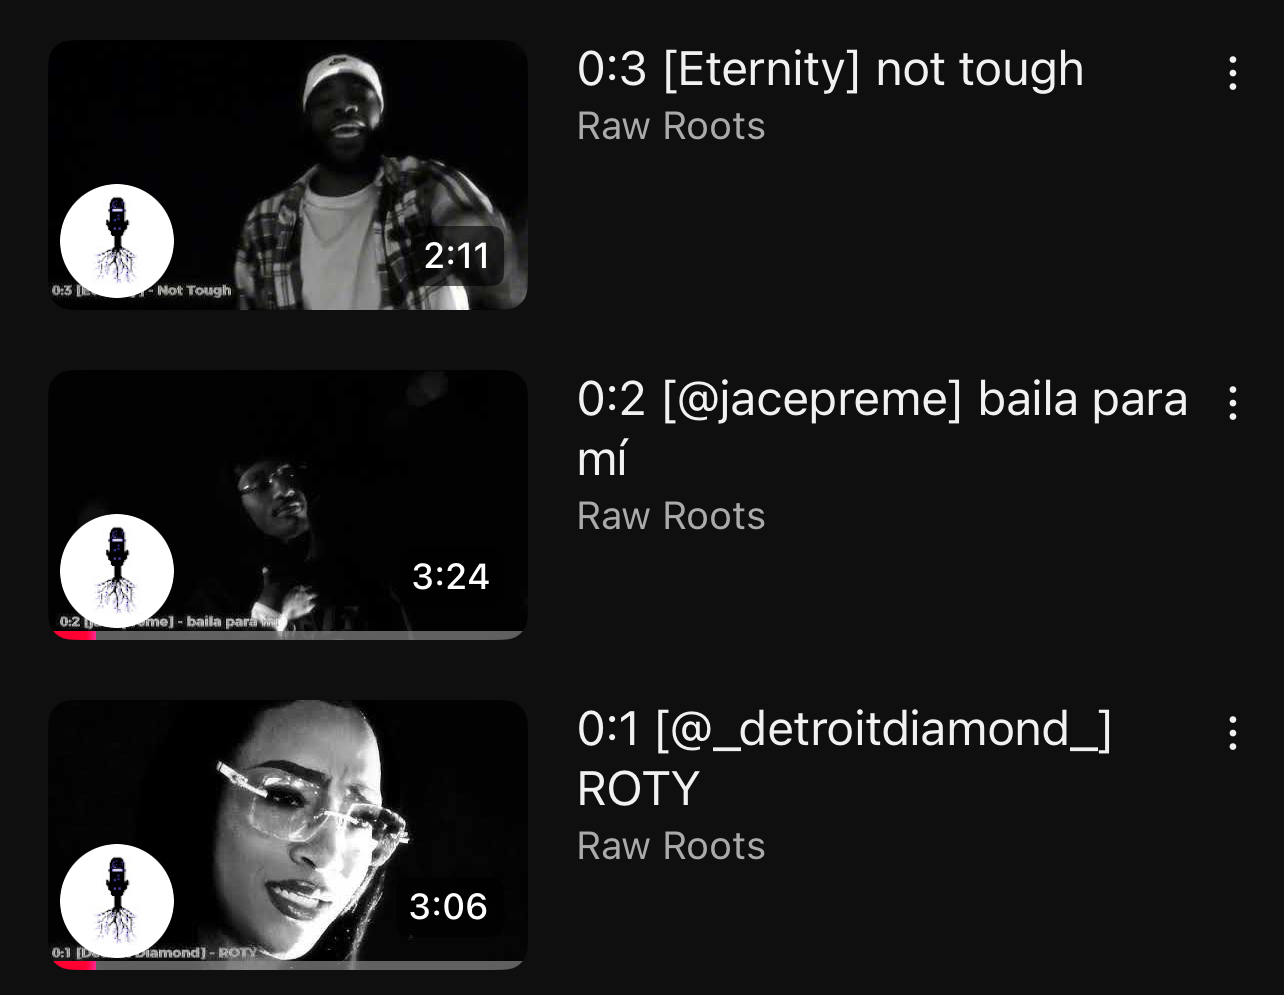
Task: Click the 3:24 duration badge
Action: (x=451, y=576)
